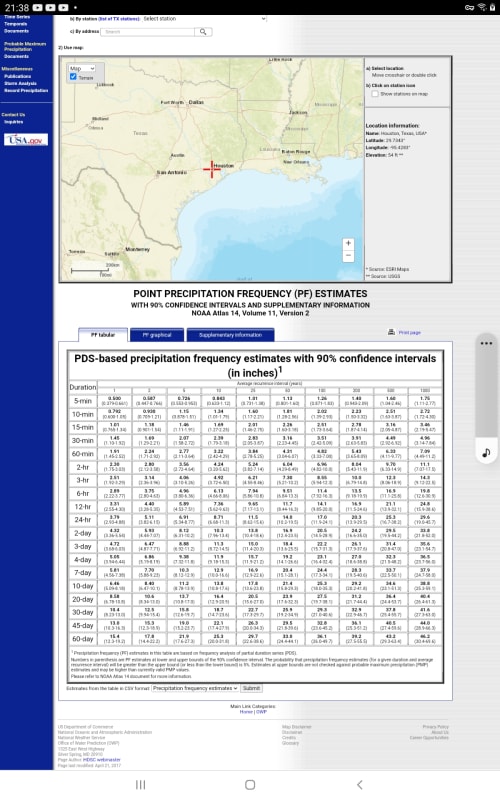Open Publications in sidebar

18,76
